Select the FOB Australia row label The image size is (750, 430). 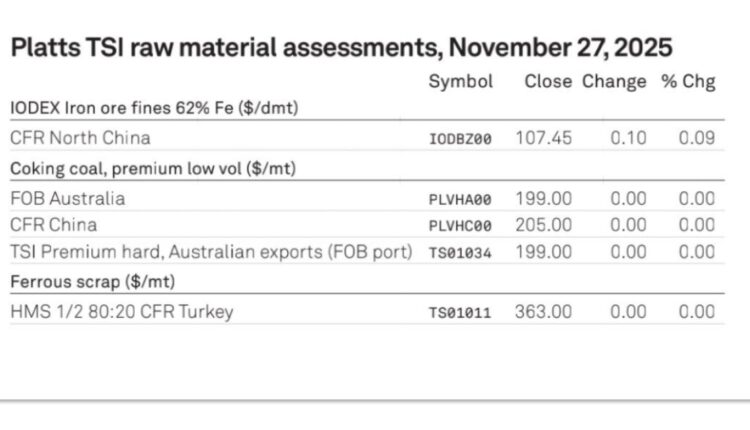coord(68,198)
